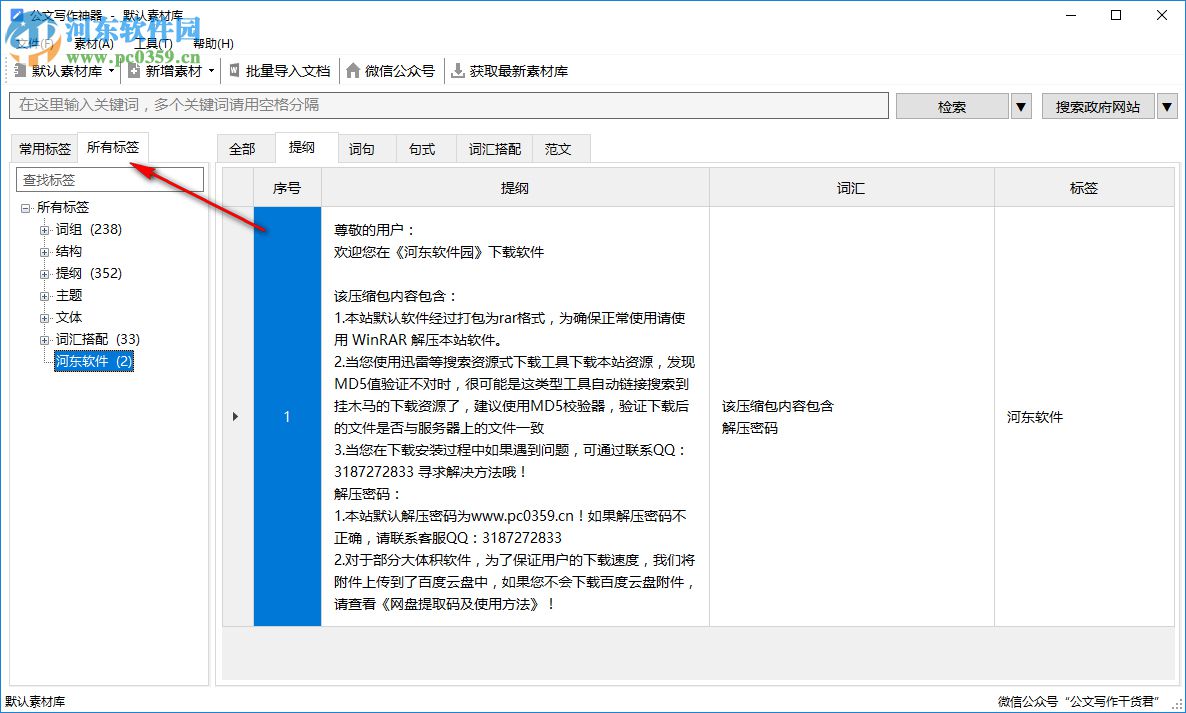
Task: Select the 文体 tree item label
Action: pos(69,317)
